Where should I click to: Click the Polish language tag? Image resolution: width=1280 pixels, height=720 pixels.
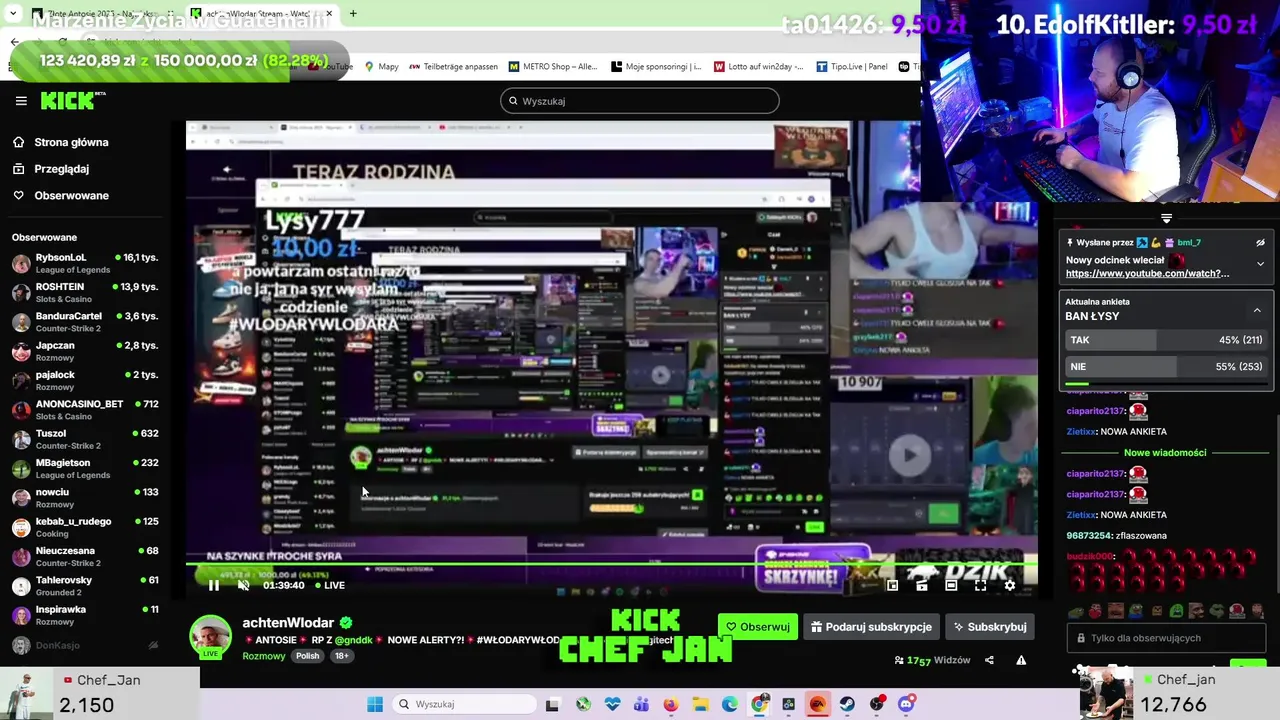[x=307, y=656]
